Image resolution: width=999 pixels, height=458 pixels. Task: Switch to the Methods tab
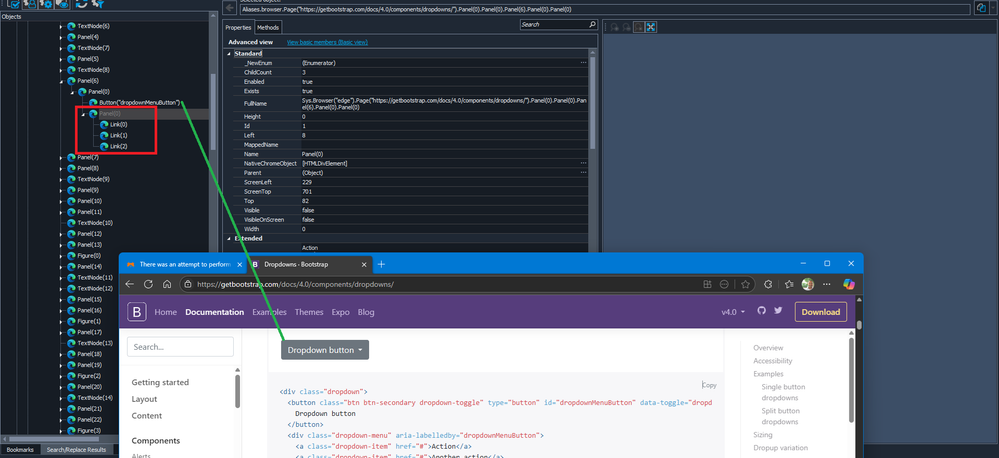tap(268, 27)
